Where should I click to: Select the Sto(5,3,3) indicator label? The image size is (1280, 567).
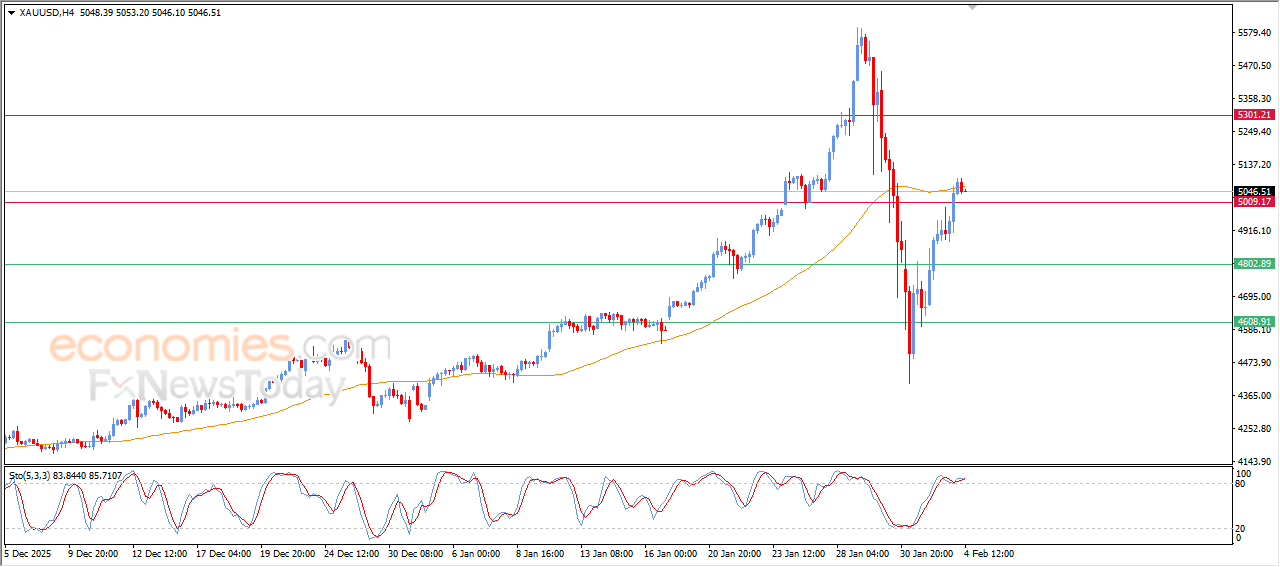coord(31,475)
